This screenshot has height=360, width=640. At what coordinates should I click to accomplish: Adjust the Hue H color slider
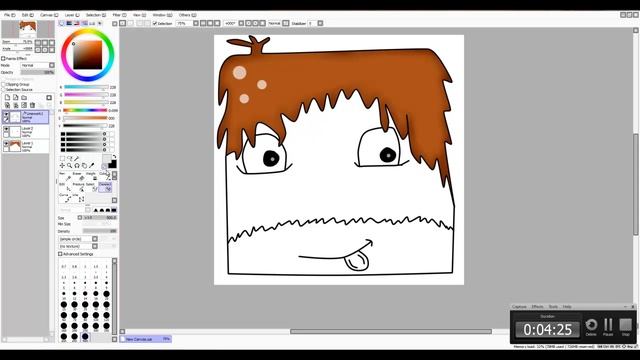[85, 111]
